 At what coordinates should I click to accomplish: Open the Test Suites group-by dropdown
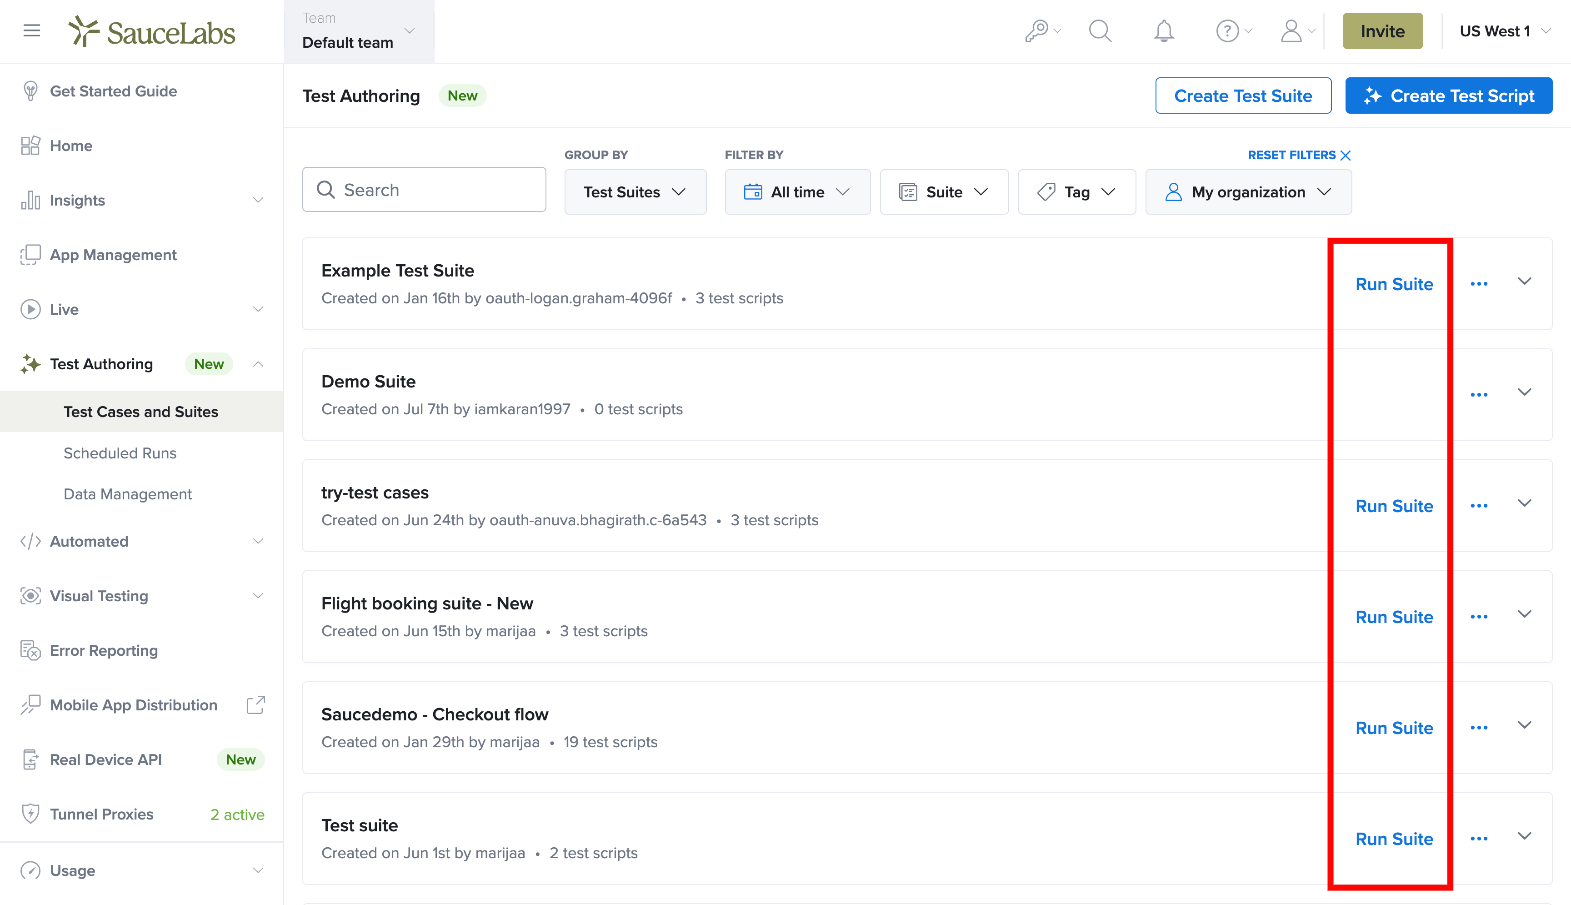635,192
